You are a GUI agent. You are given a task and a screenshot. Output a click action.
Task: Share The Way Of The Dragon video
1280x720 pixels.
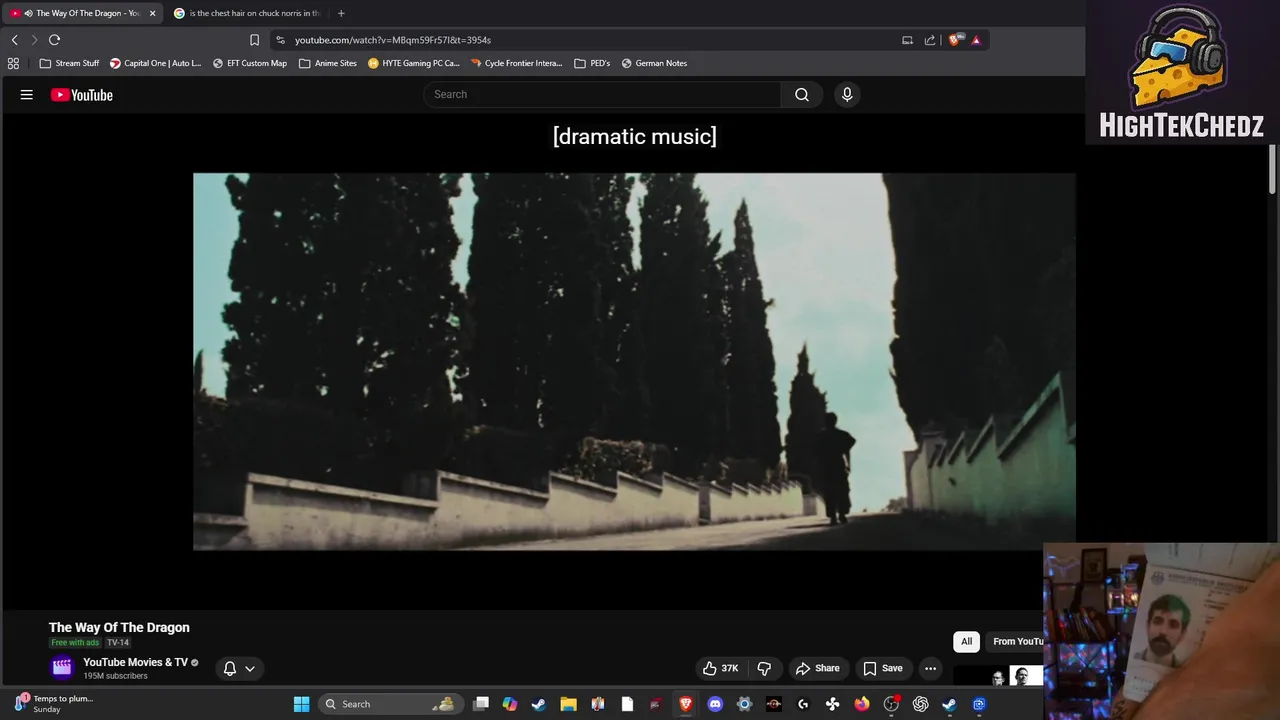coord(817,668)
